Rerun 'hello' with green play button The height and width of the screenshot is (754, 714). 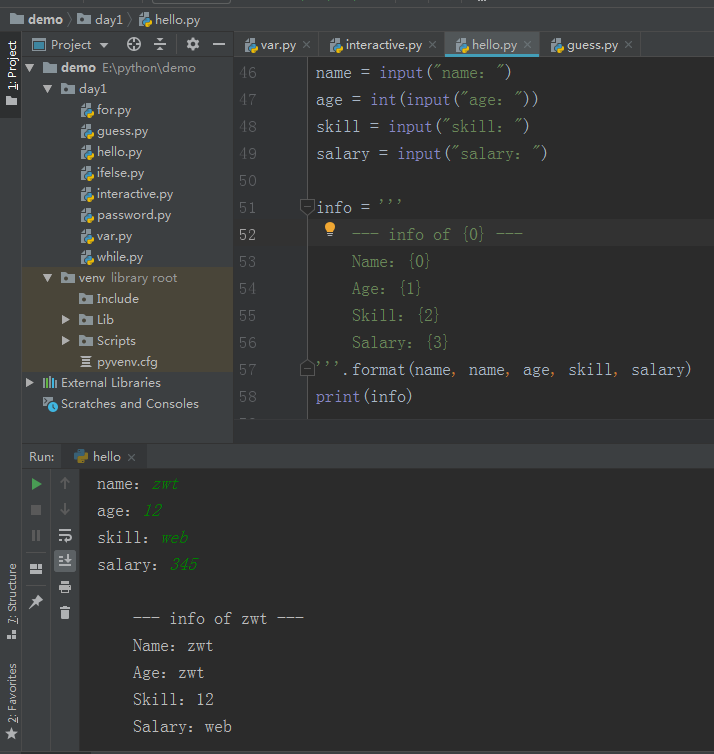coord(36,484)
